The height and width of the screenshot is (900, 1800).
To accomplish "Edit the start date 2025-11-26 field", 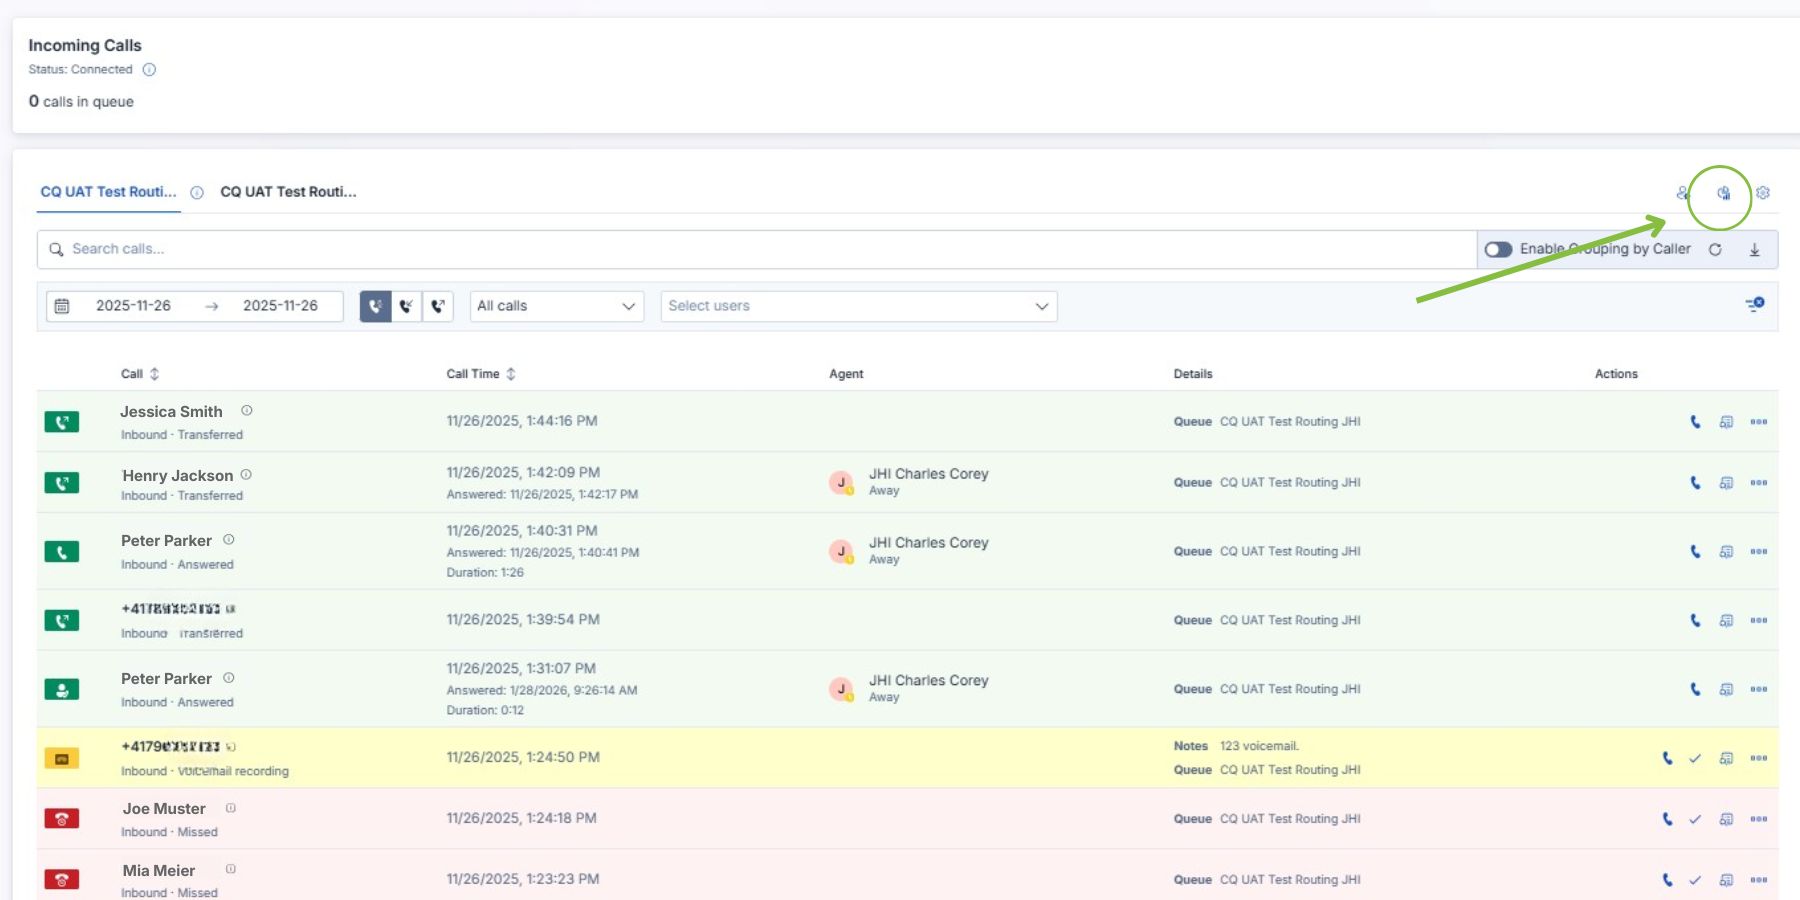I will pyautogui.click(x=133, y=306).
